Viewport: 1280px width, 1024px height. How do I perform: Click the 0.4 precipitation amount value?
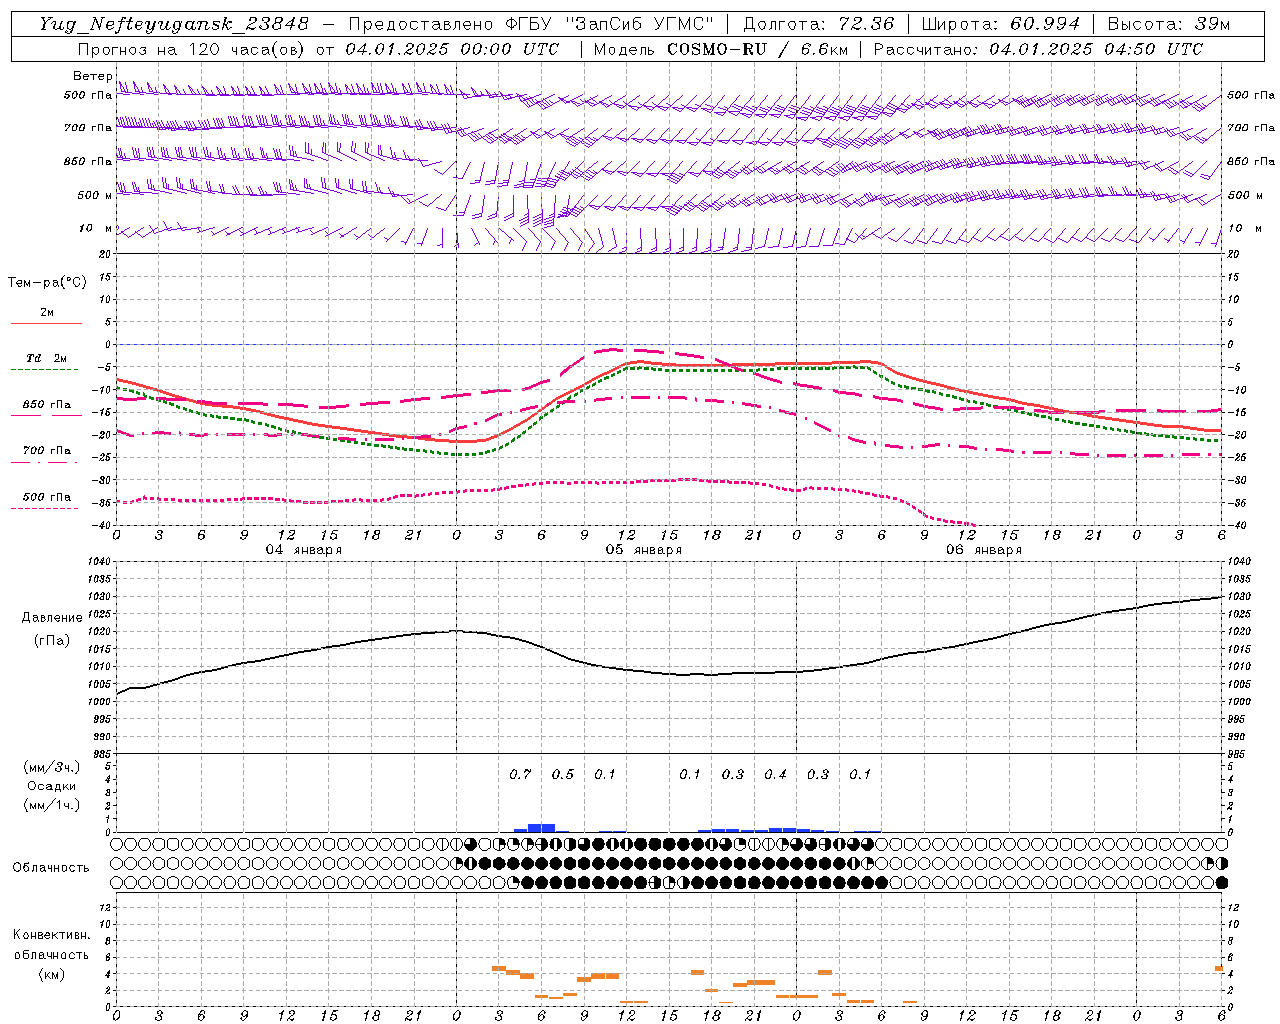coord(775,774)
